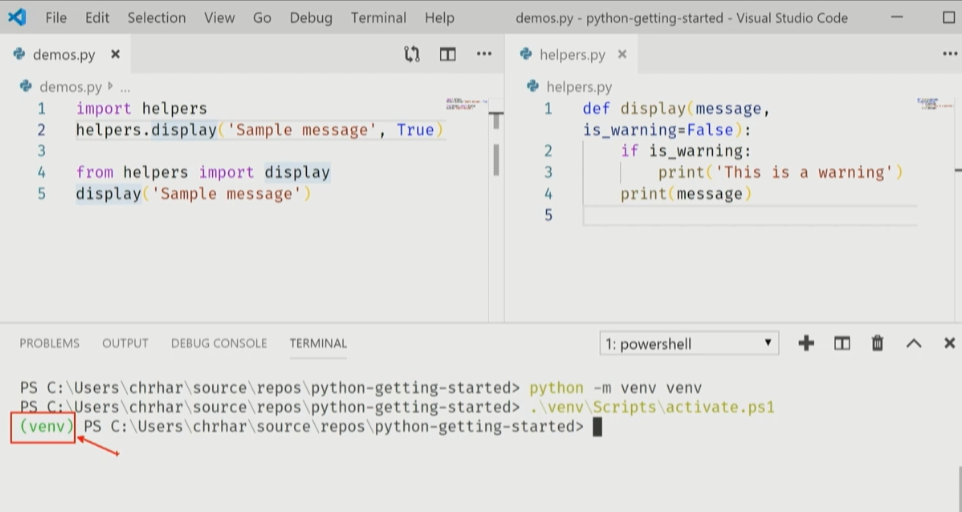Open the Debug menu
This screenshot has height=512, width=962.
click(x=311, y=18)
